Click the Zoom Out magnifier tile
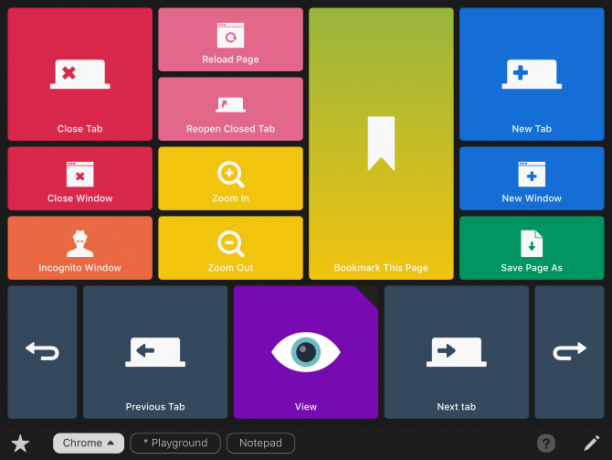 231,248
